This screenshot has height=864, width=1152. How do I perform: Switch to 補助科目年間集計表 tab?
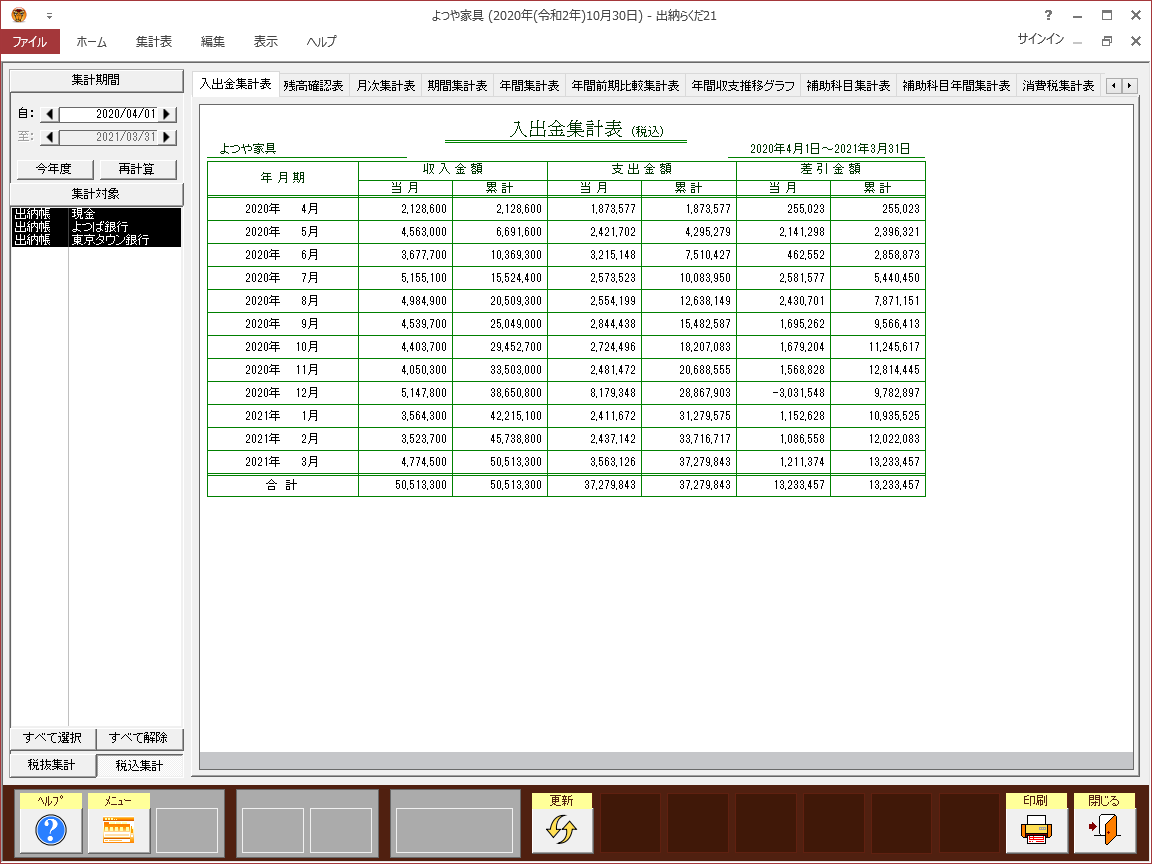click(957, 86)
